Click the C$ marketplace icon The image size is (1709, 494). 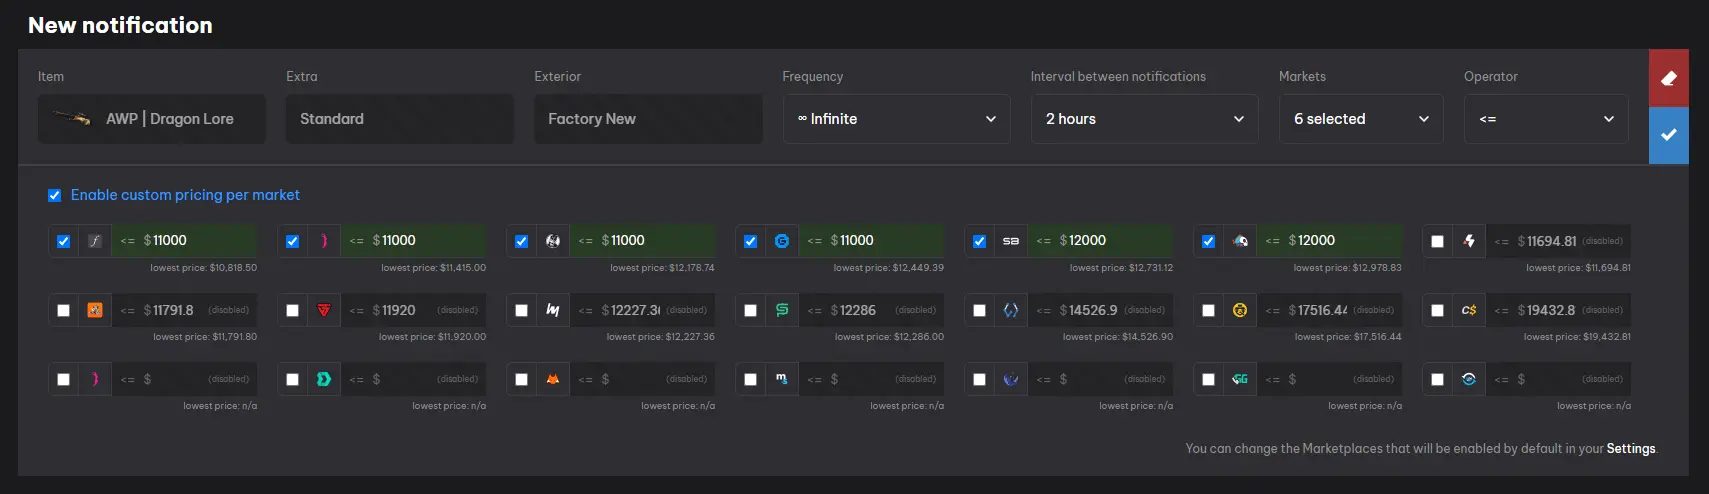tap(1469, 310)
